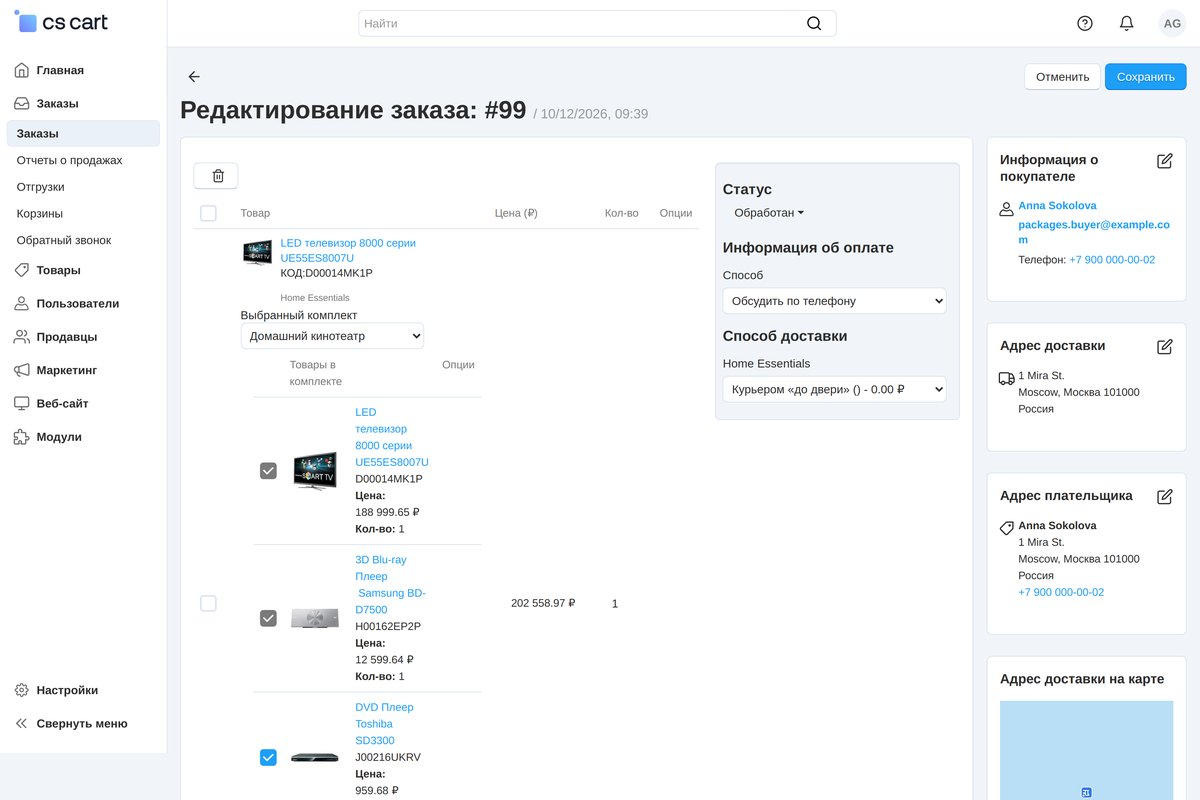
Task: Edit shipping address (Адрес доставки) pencil icon
Action: pyautogui.click(x=1164, y=346)
